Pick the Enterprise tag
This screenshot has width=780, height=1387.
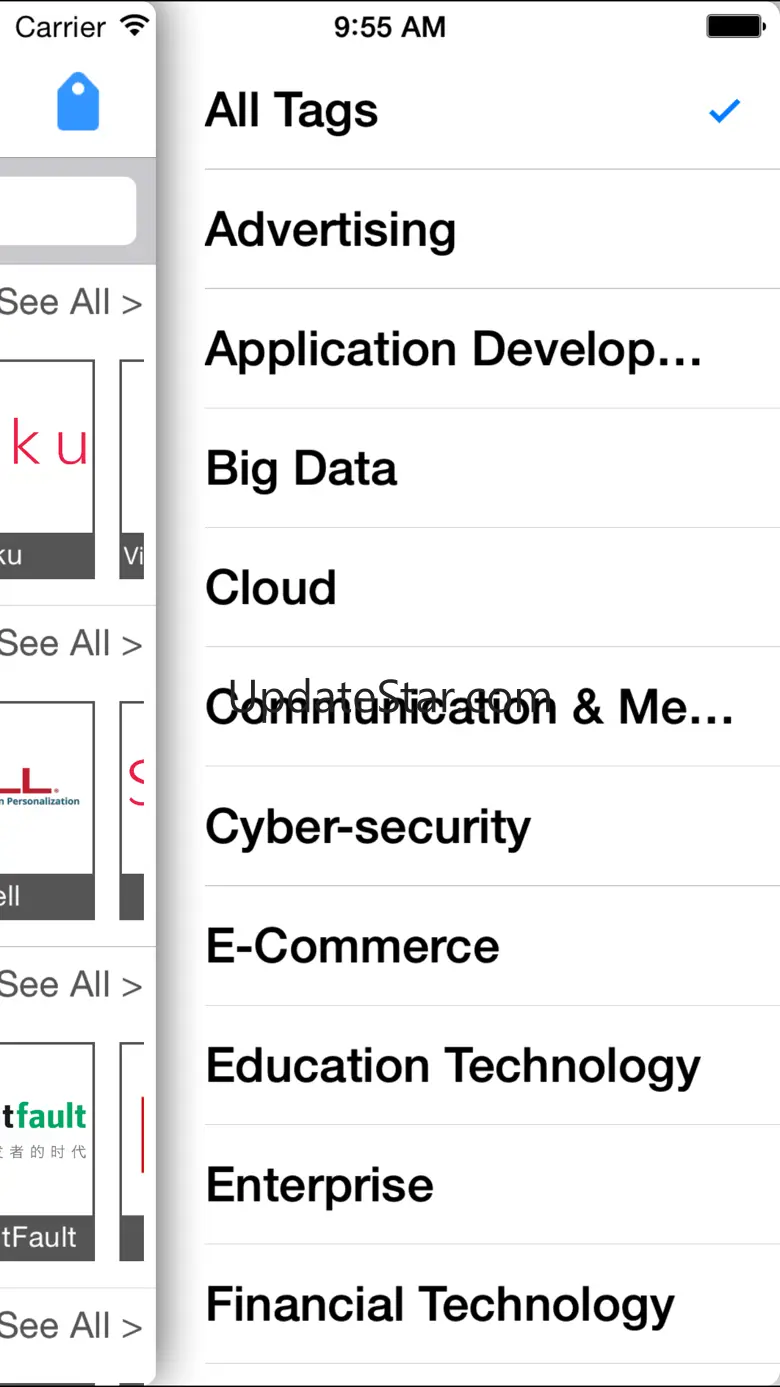click(x=320, y=1185)
